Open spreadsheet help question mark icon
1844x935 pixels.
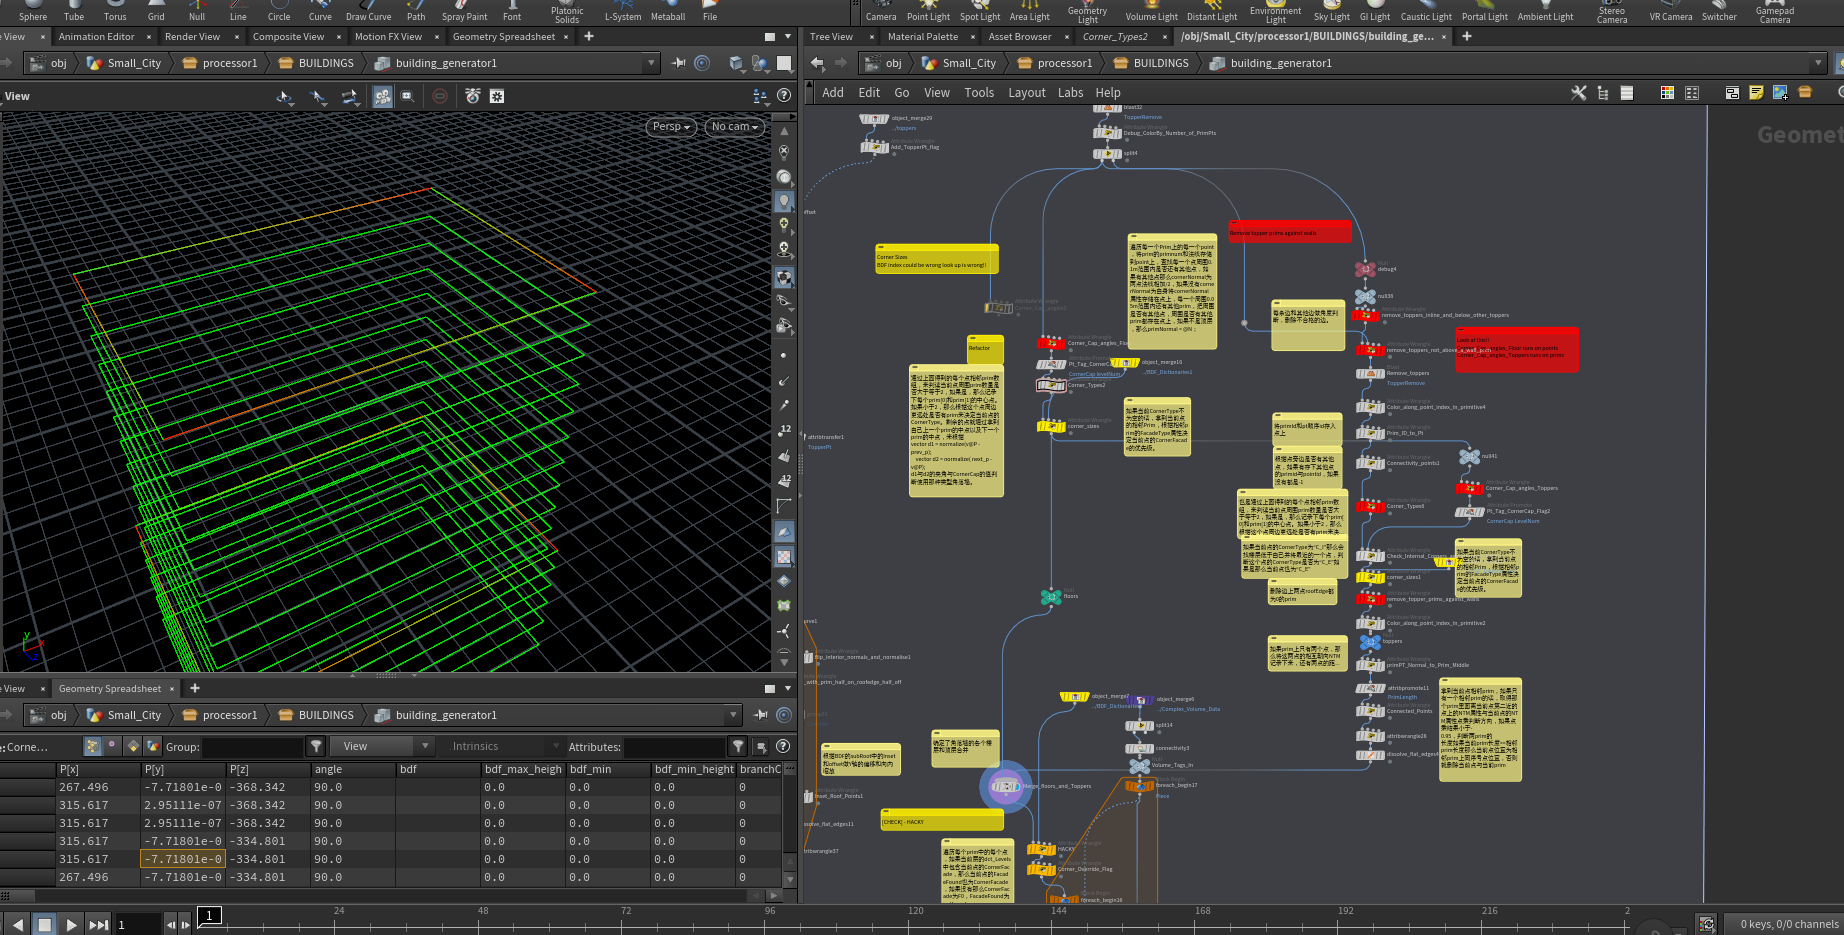click(x=783, y=746)
